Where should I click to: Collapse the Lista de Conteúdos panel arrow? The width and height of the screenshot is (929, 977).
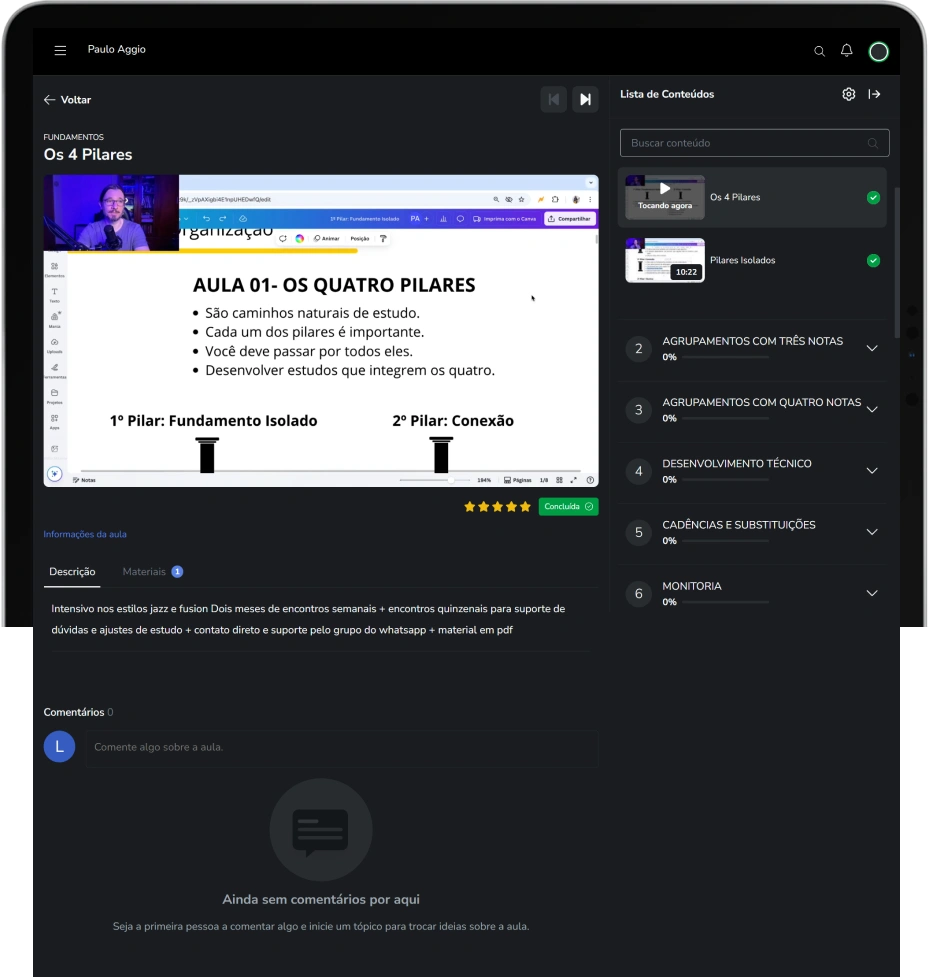(875, 94)
